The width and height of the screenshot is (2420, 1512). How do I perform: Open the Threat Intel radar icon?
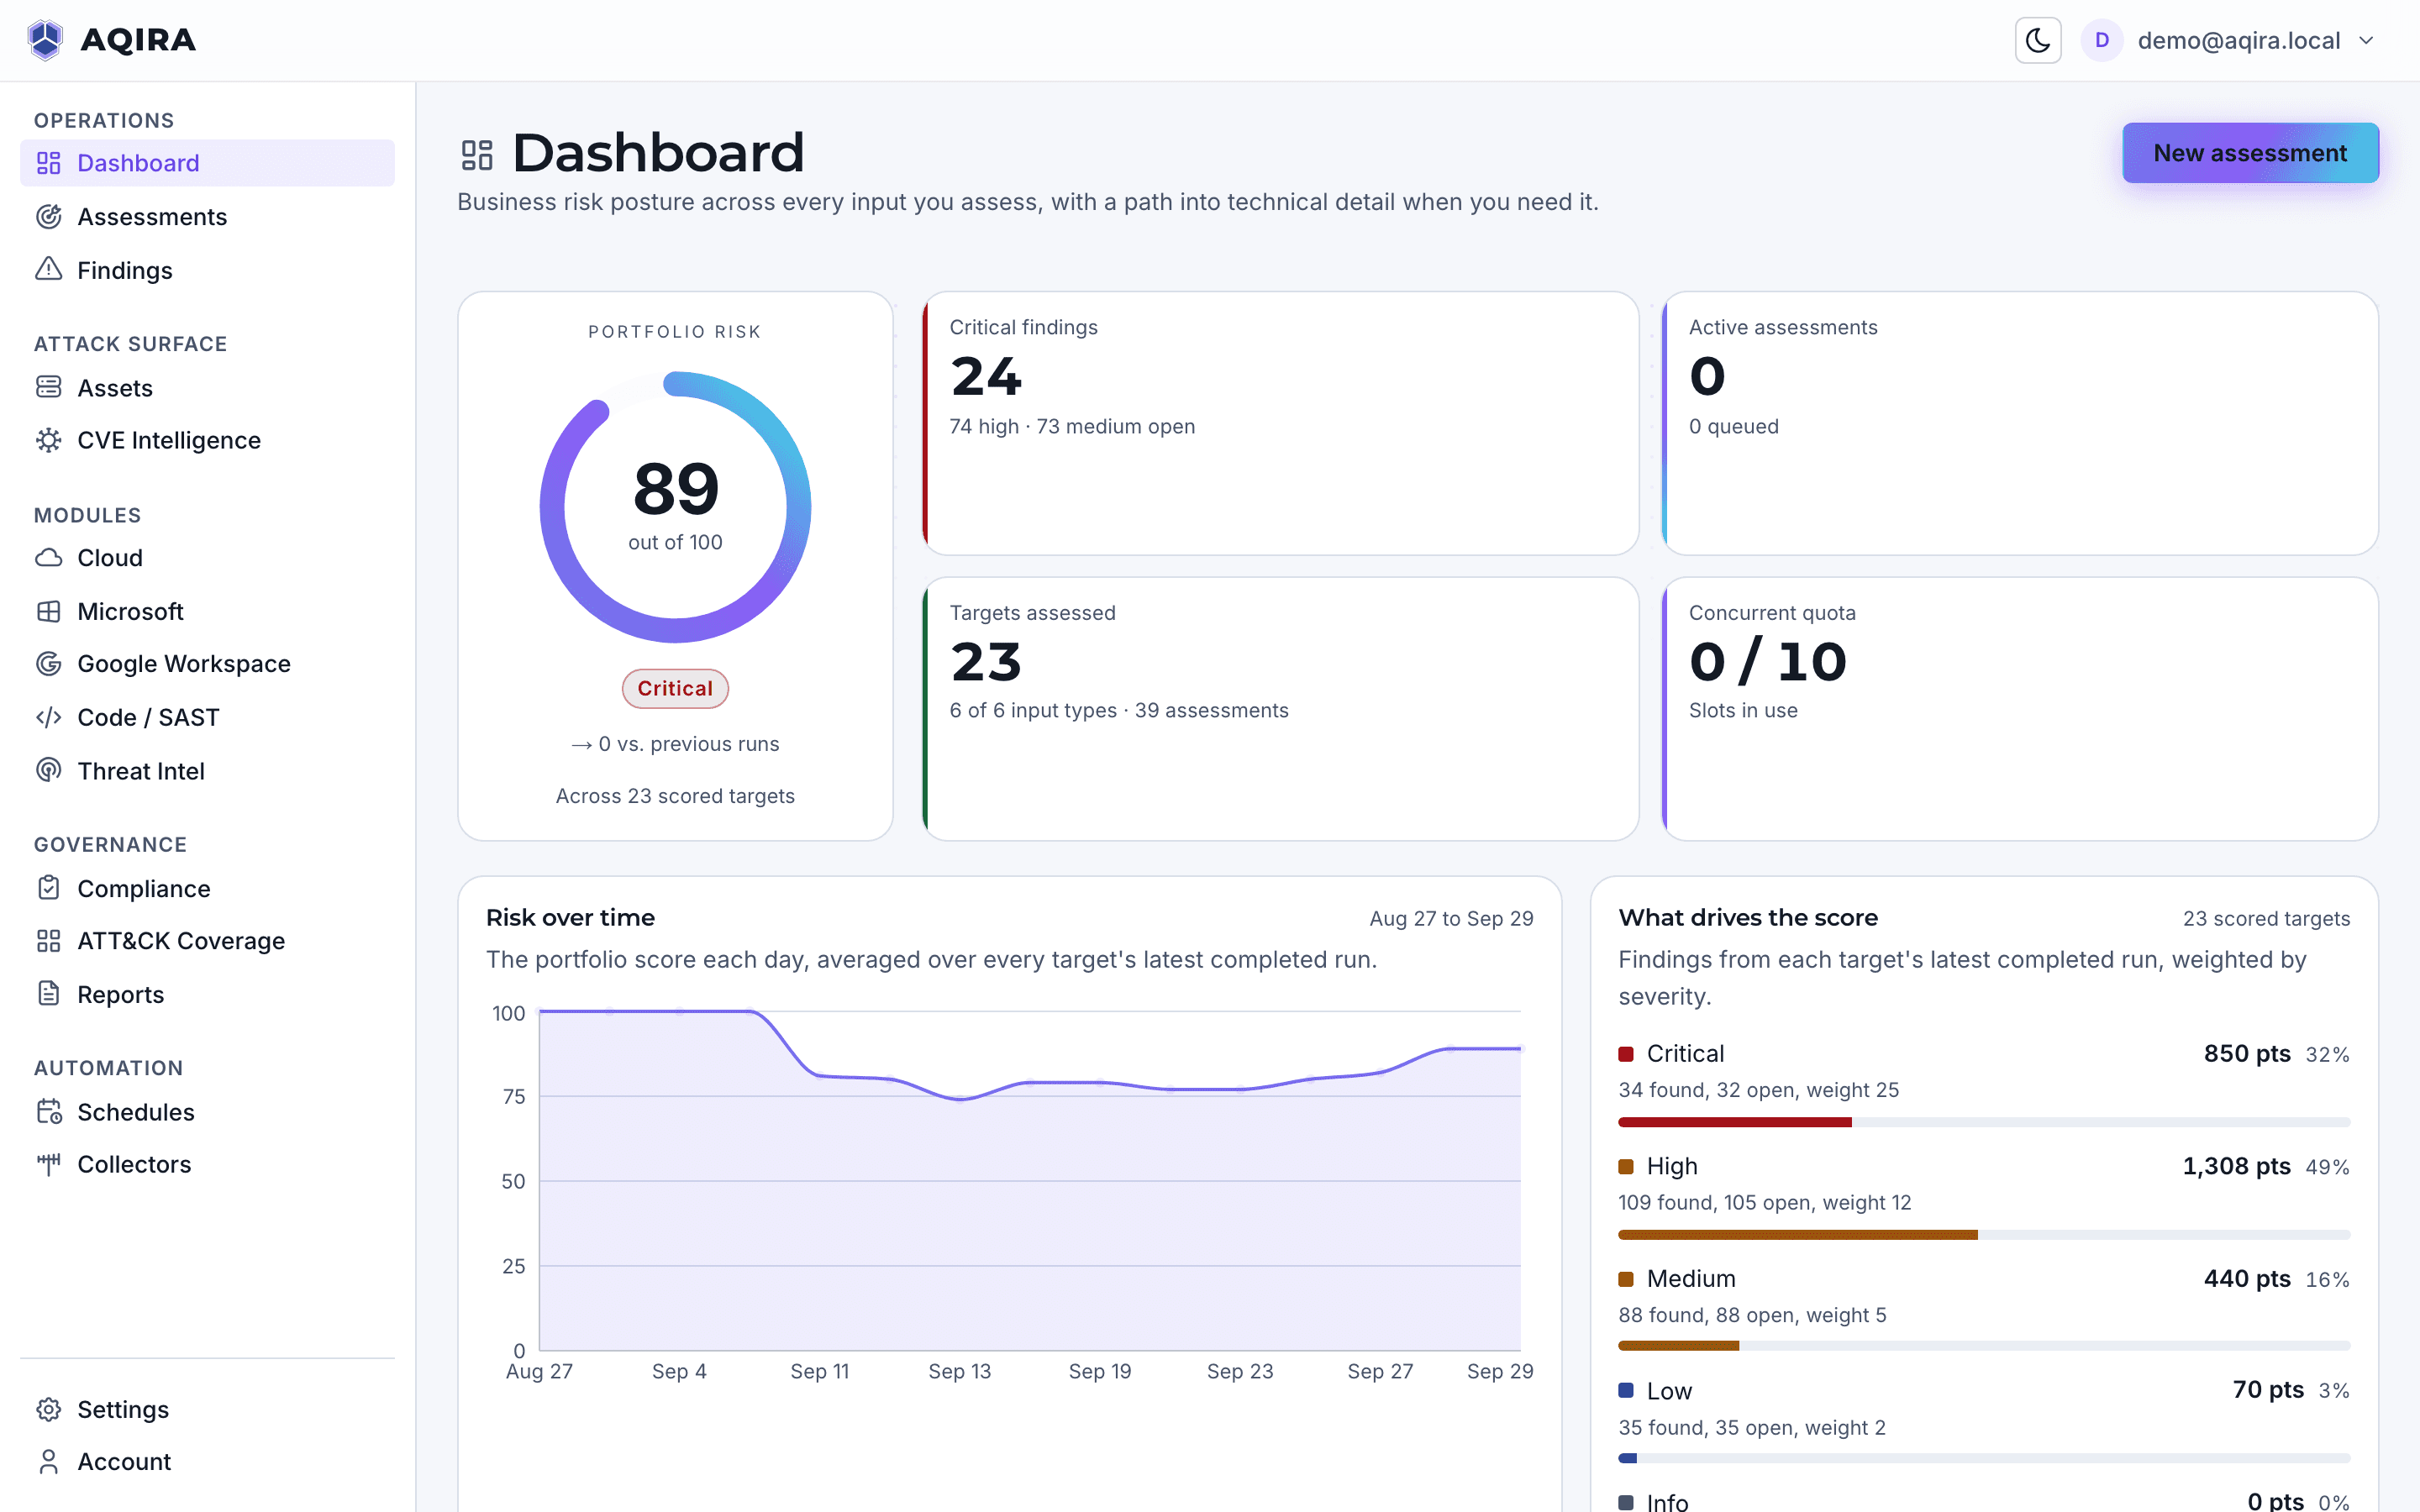click(49, 771)
